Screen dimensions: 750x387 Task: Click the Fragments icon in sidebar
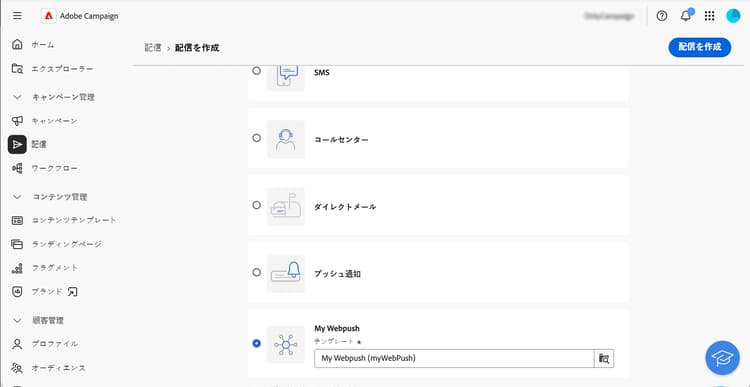[17, 268]
